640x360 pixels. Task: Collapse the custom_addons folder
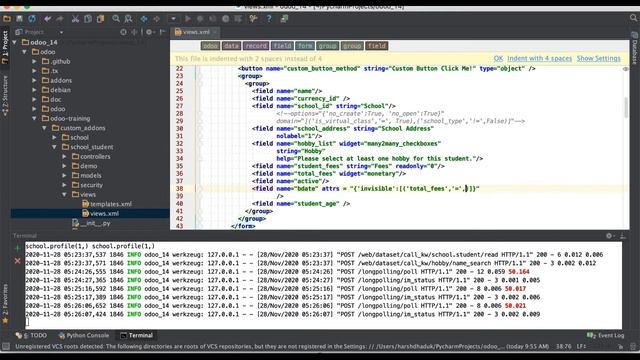(x=44, y=128)
